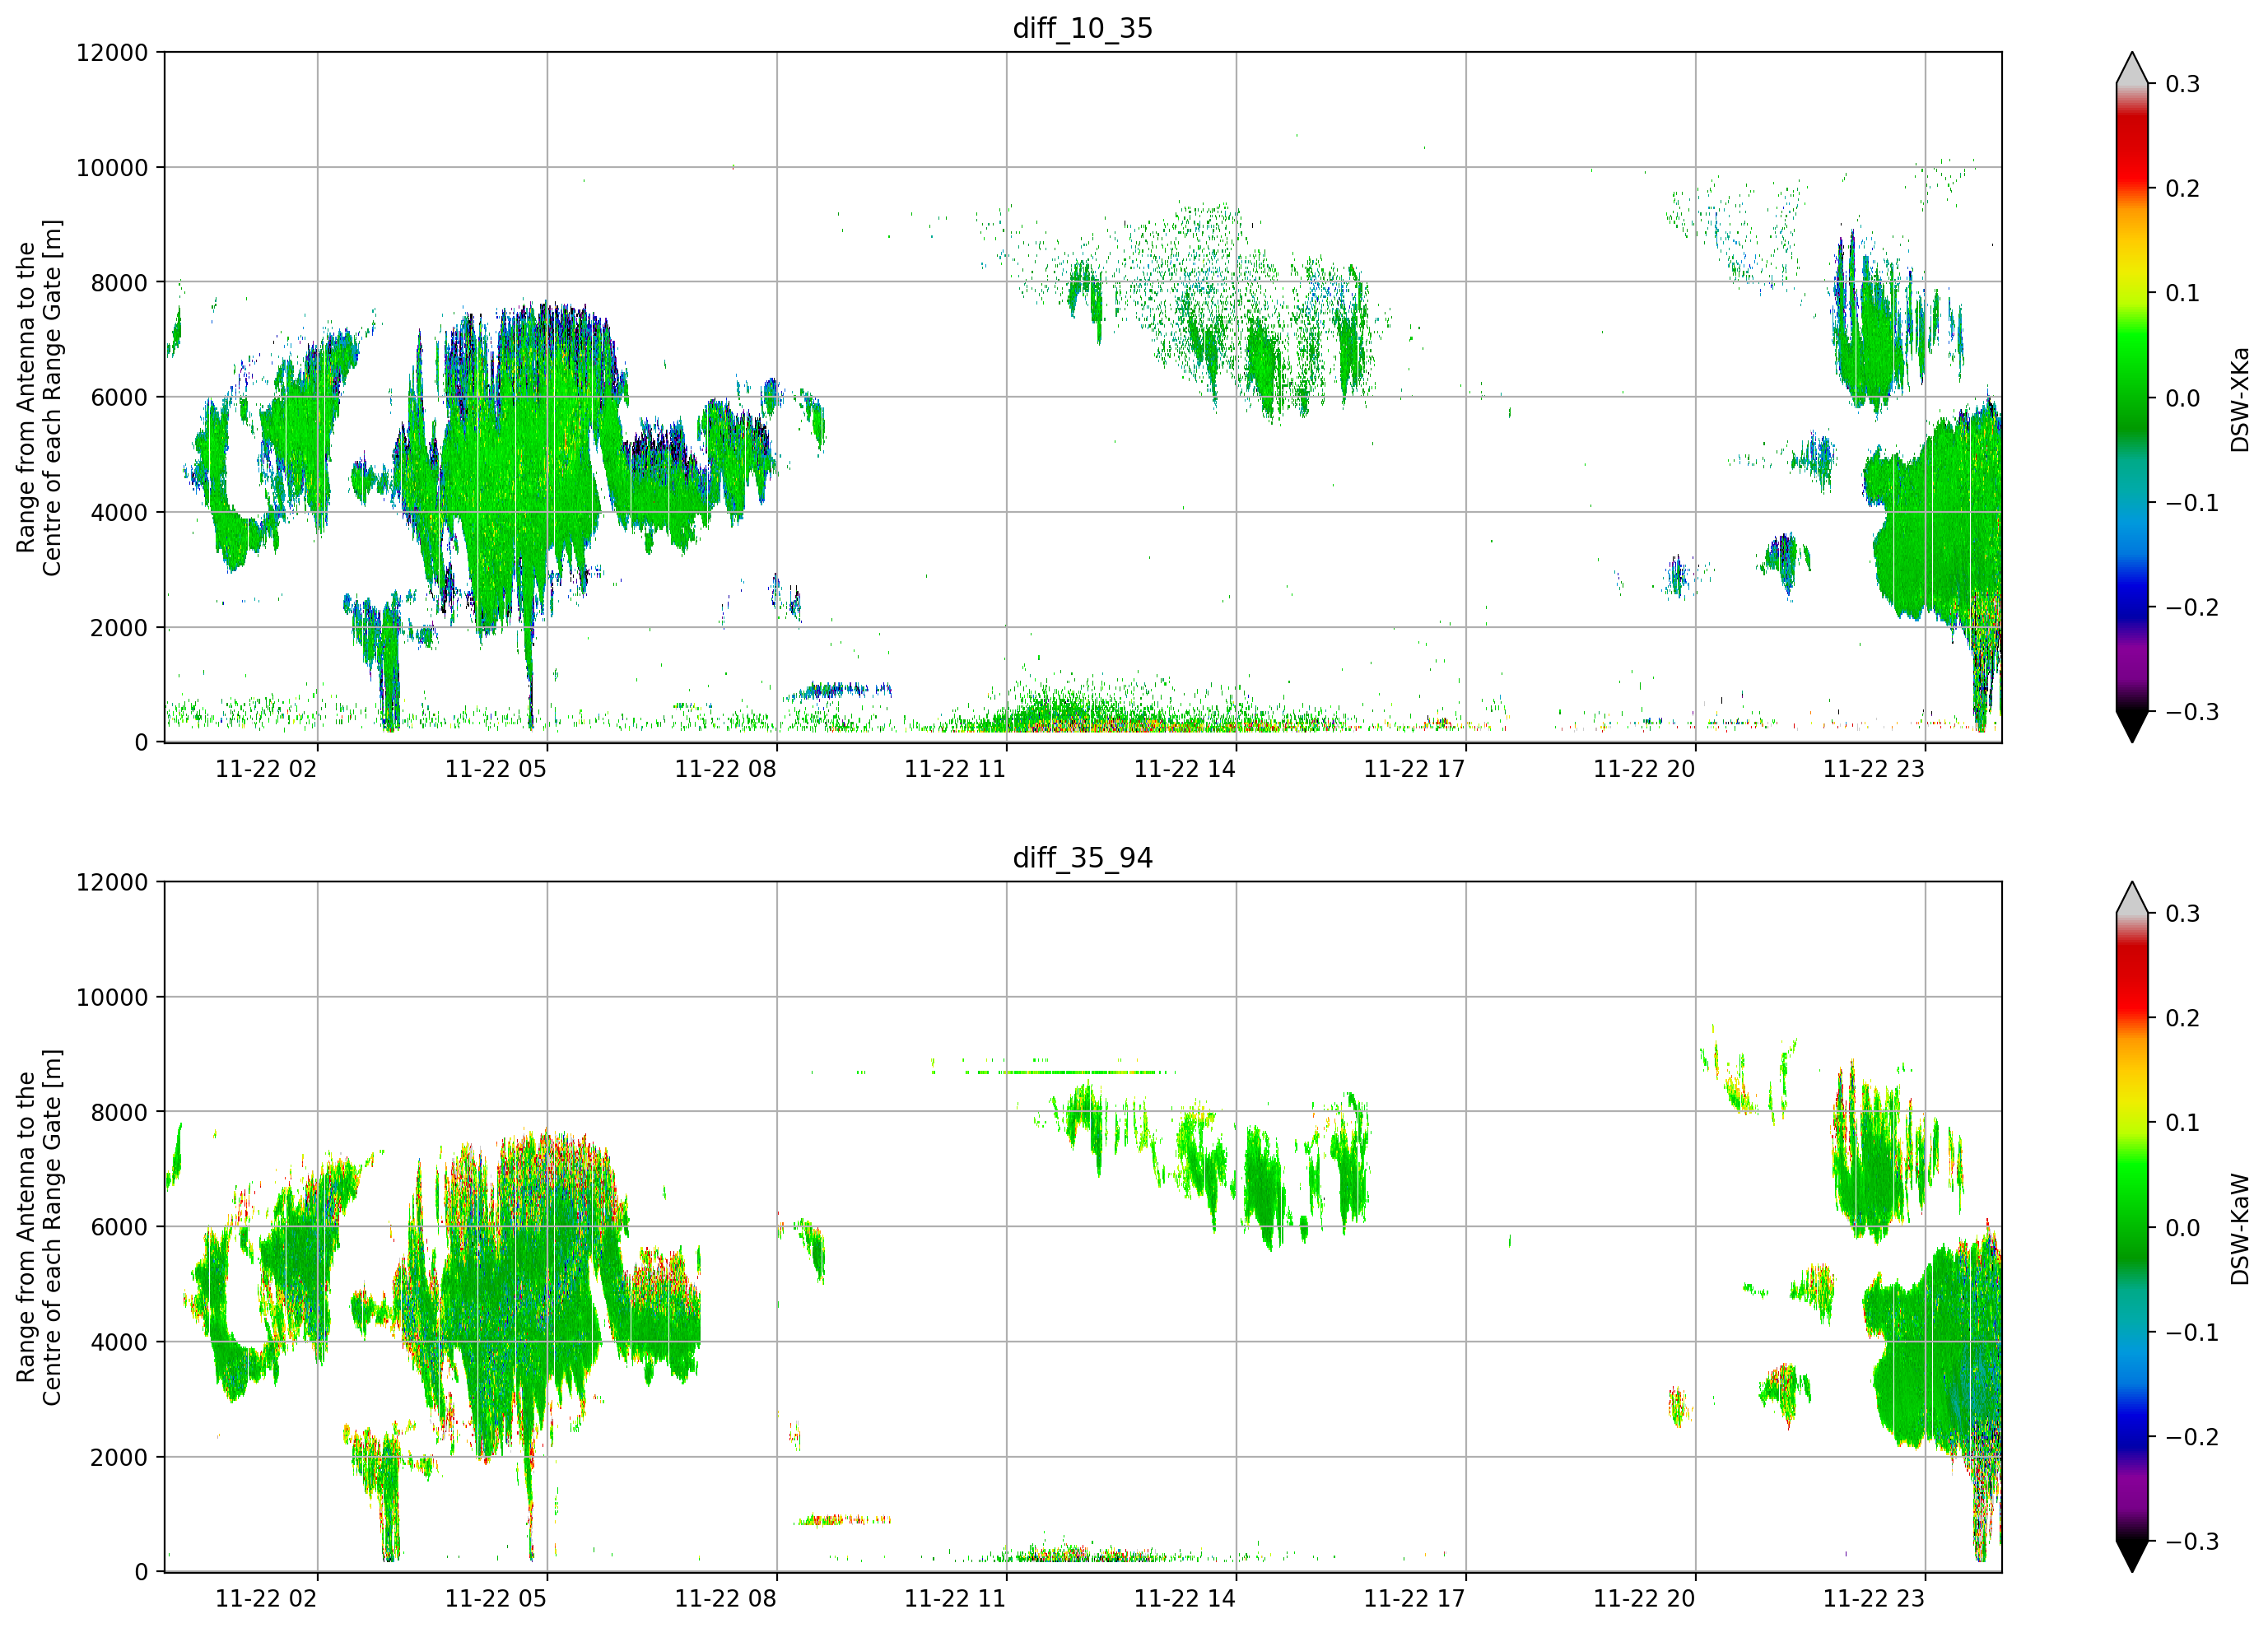Click the −0.3 tick on the DSW-KaW colorbar

point(2192,1542)
